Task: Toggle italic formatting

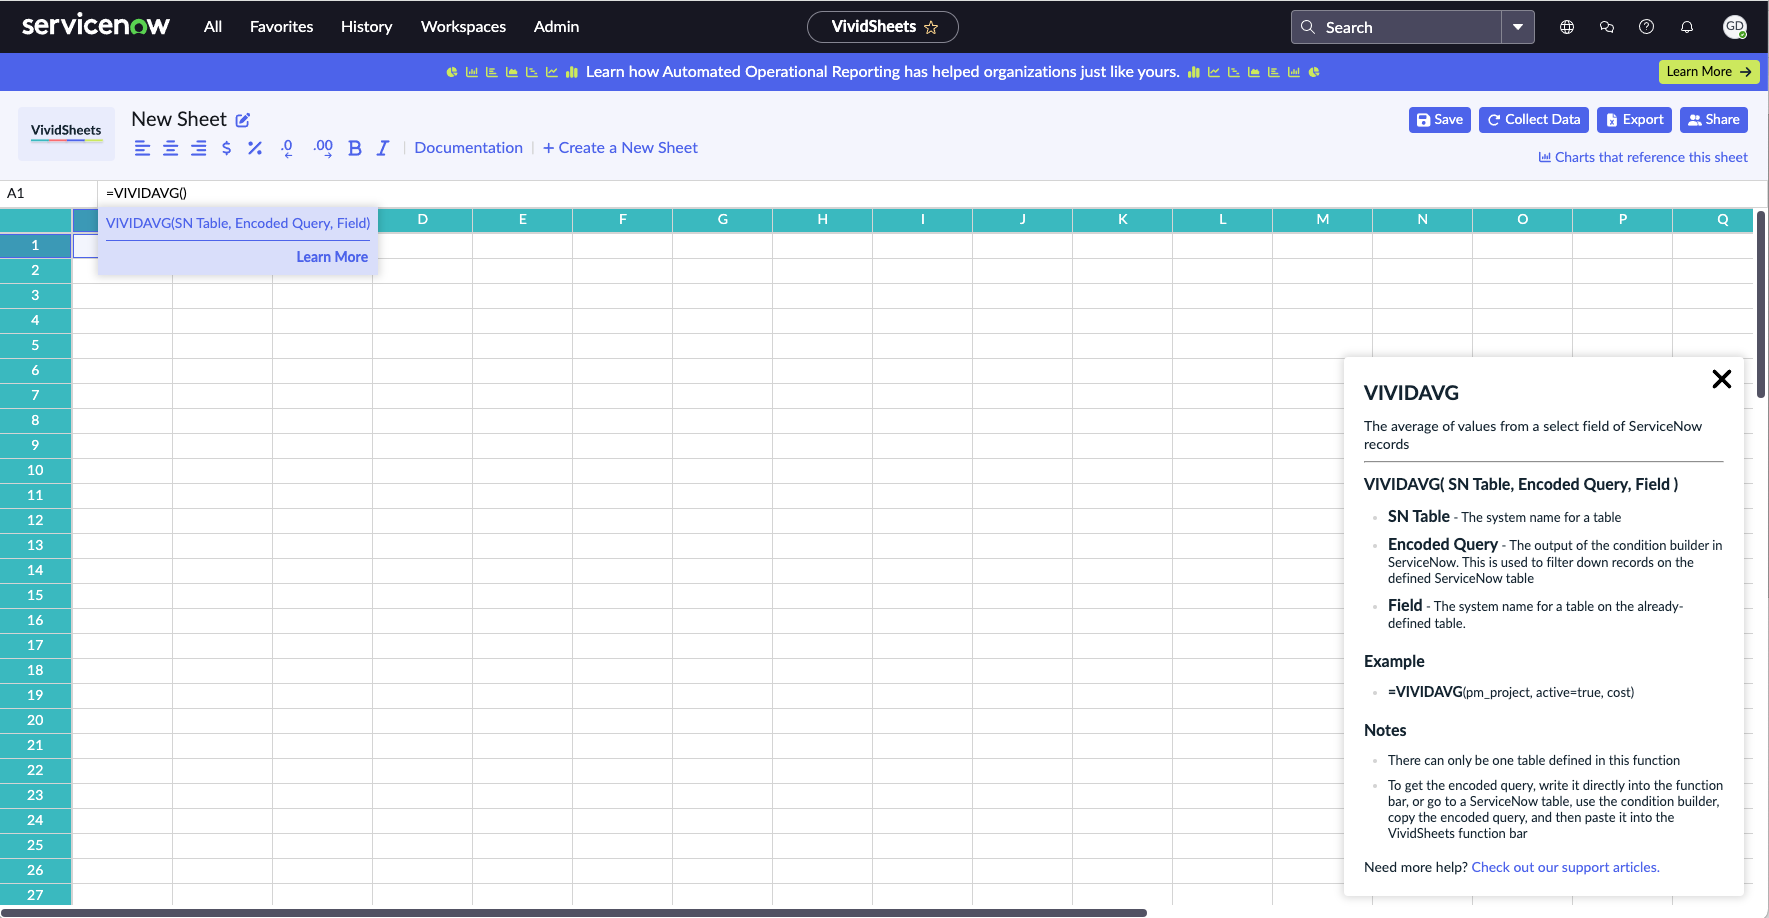Action: click(x=382, y=148)
